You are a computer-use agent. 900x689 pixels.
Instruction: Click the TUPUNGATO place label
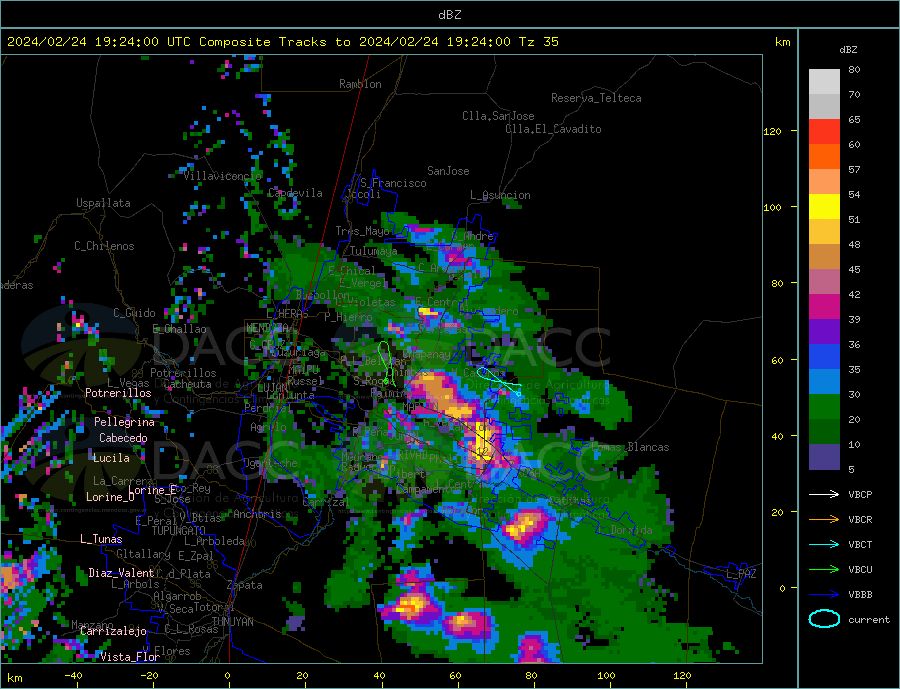pyautogui.click(x=178, y=531)
